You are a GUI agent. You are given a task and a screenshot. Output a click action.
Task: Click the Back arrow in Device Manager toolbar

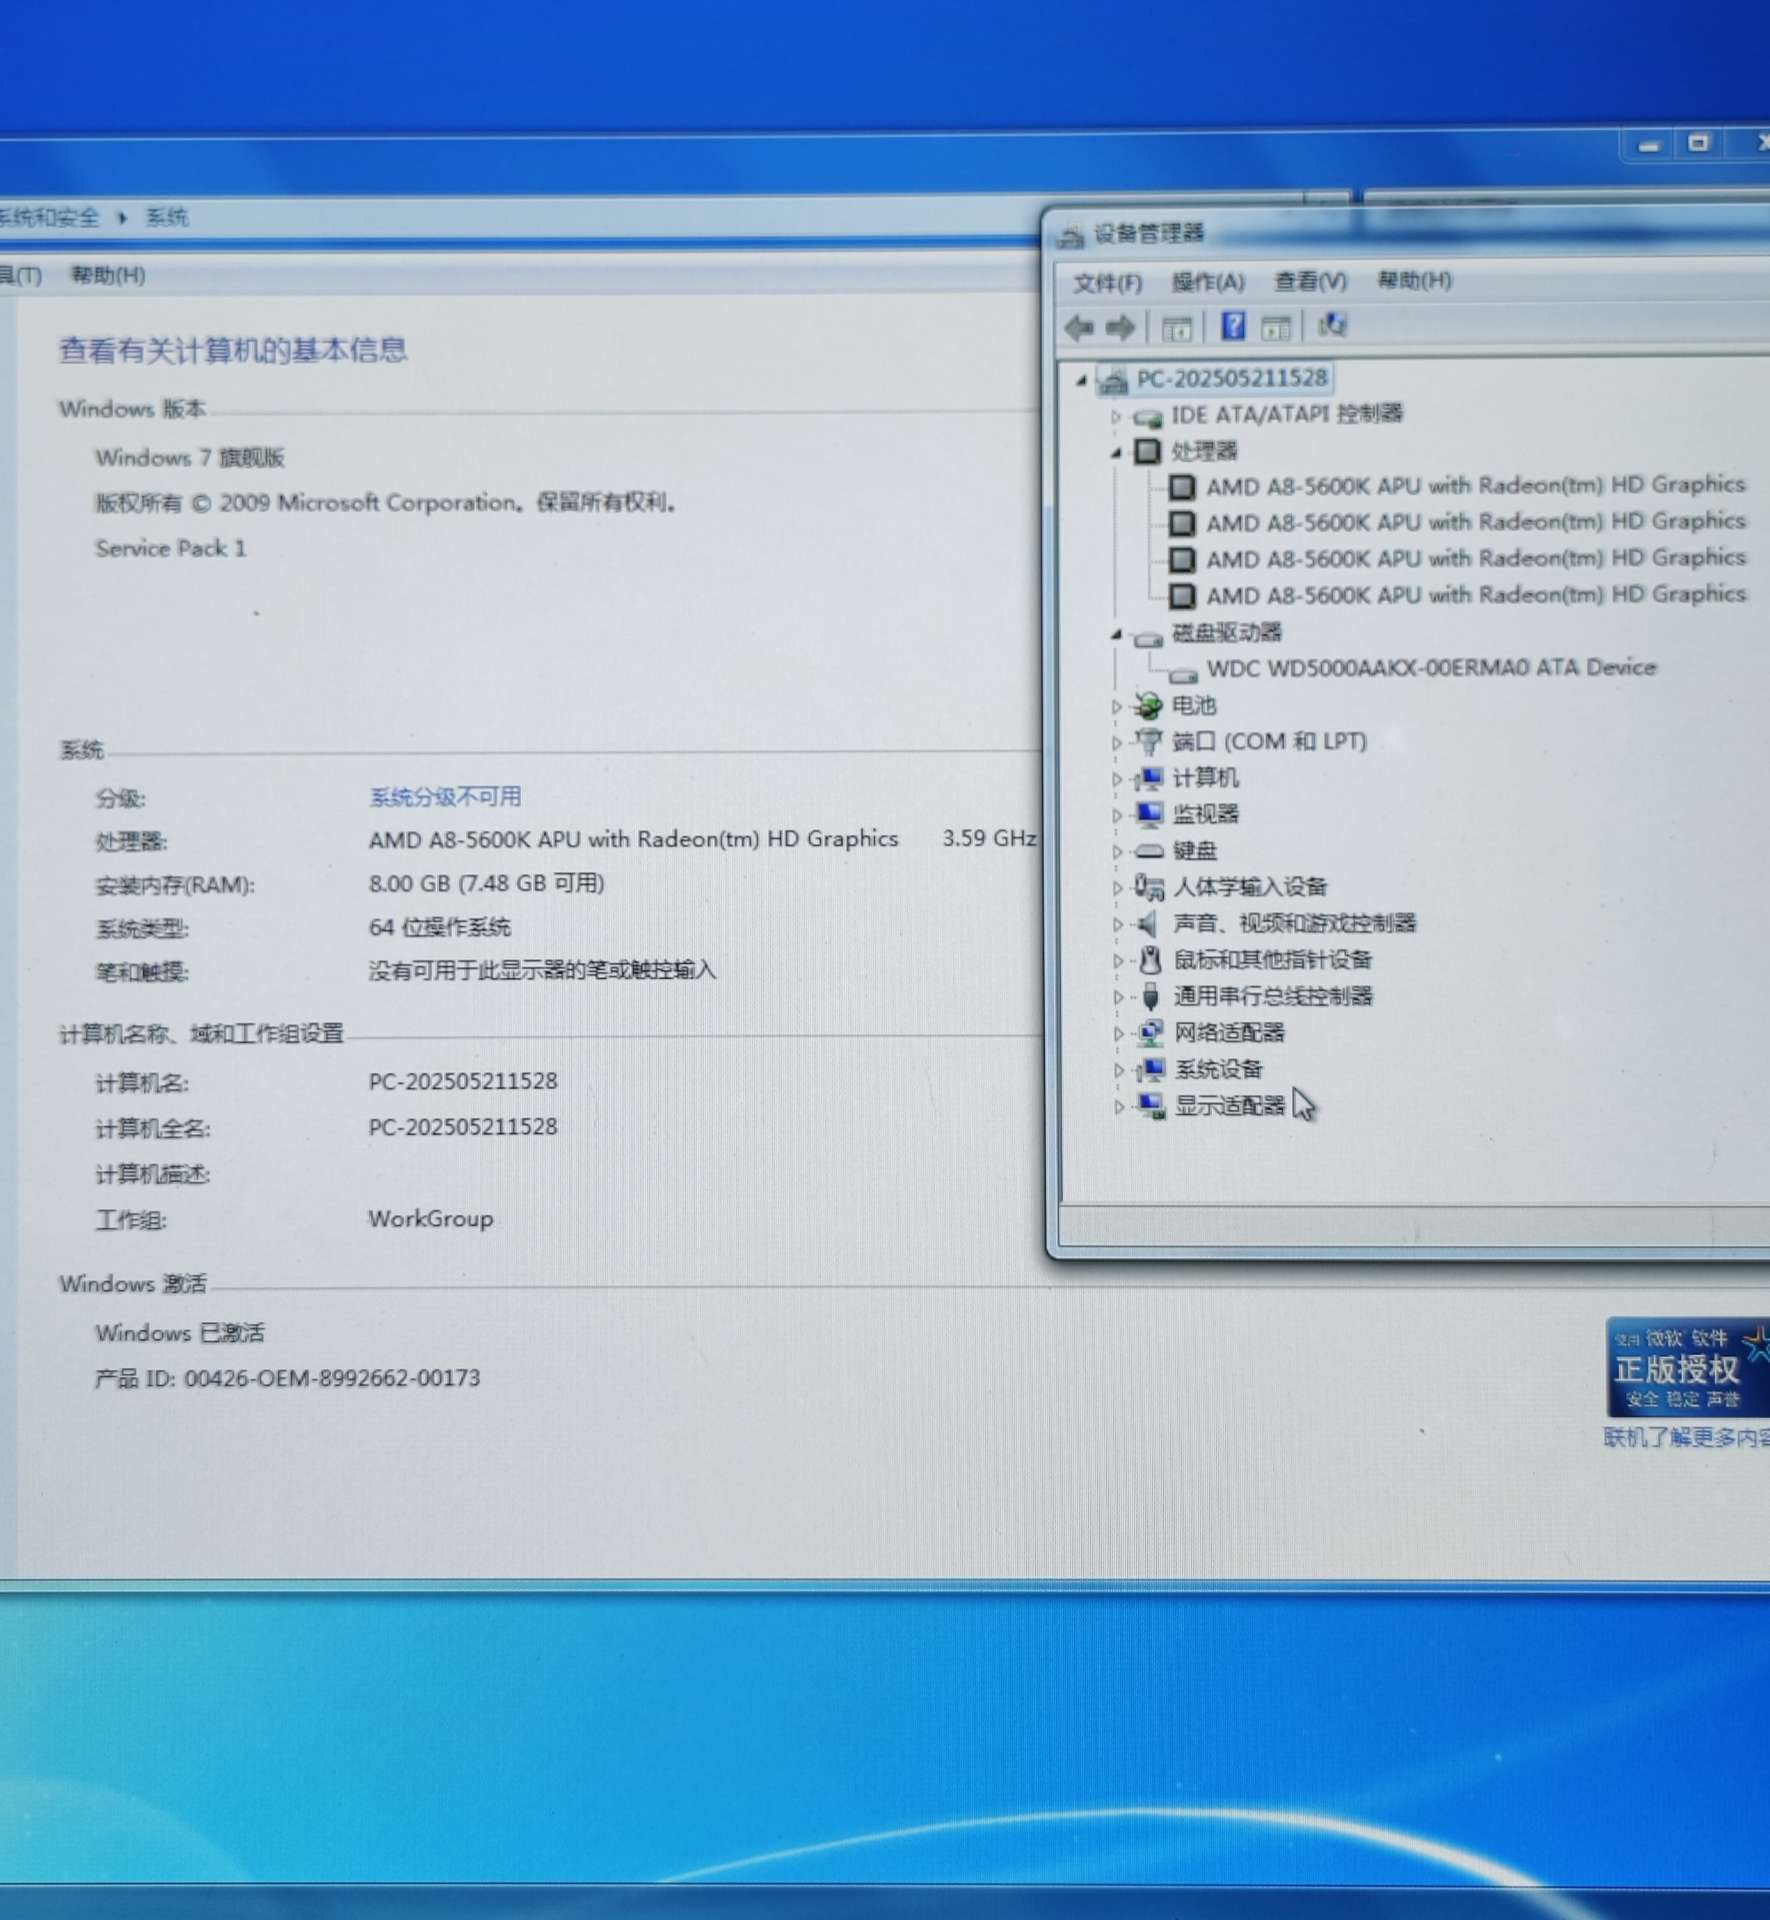(1080, 327)
